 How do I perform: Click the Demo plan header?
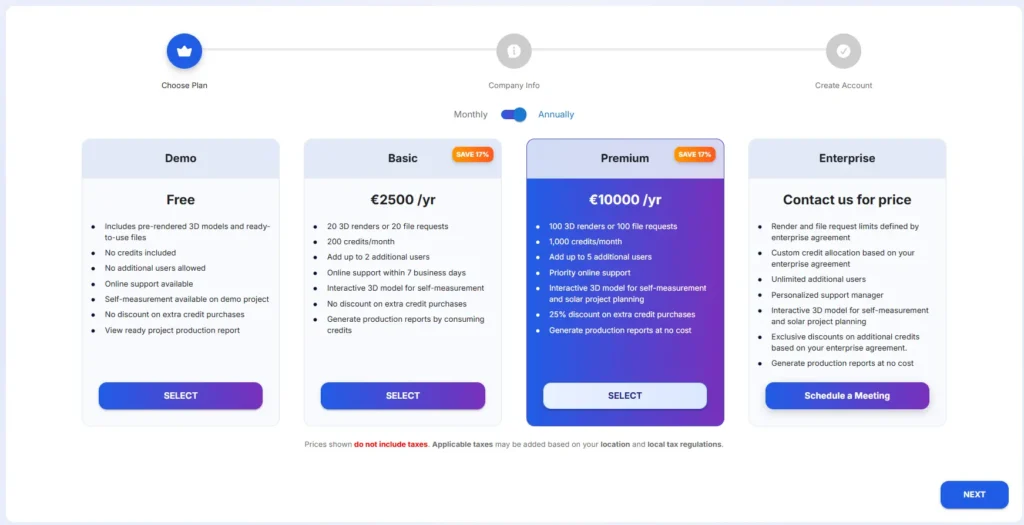[181, 158]
